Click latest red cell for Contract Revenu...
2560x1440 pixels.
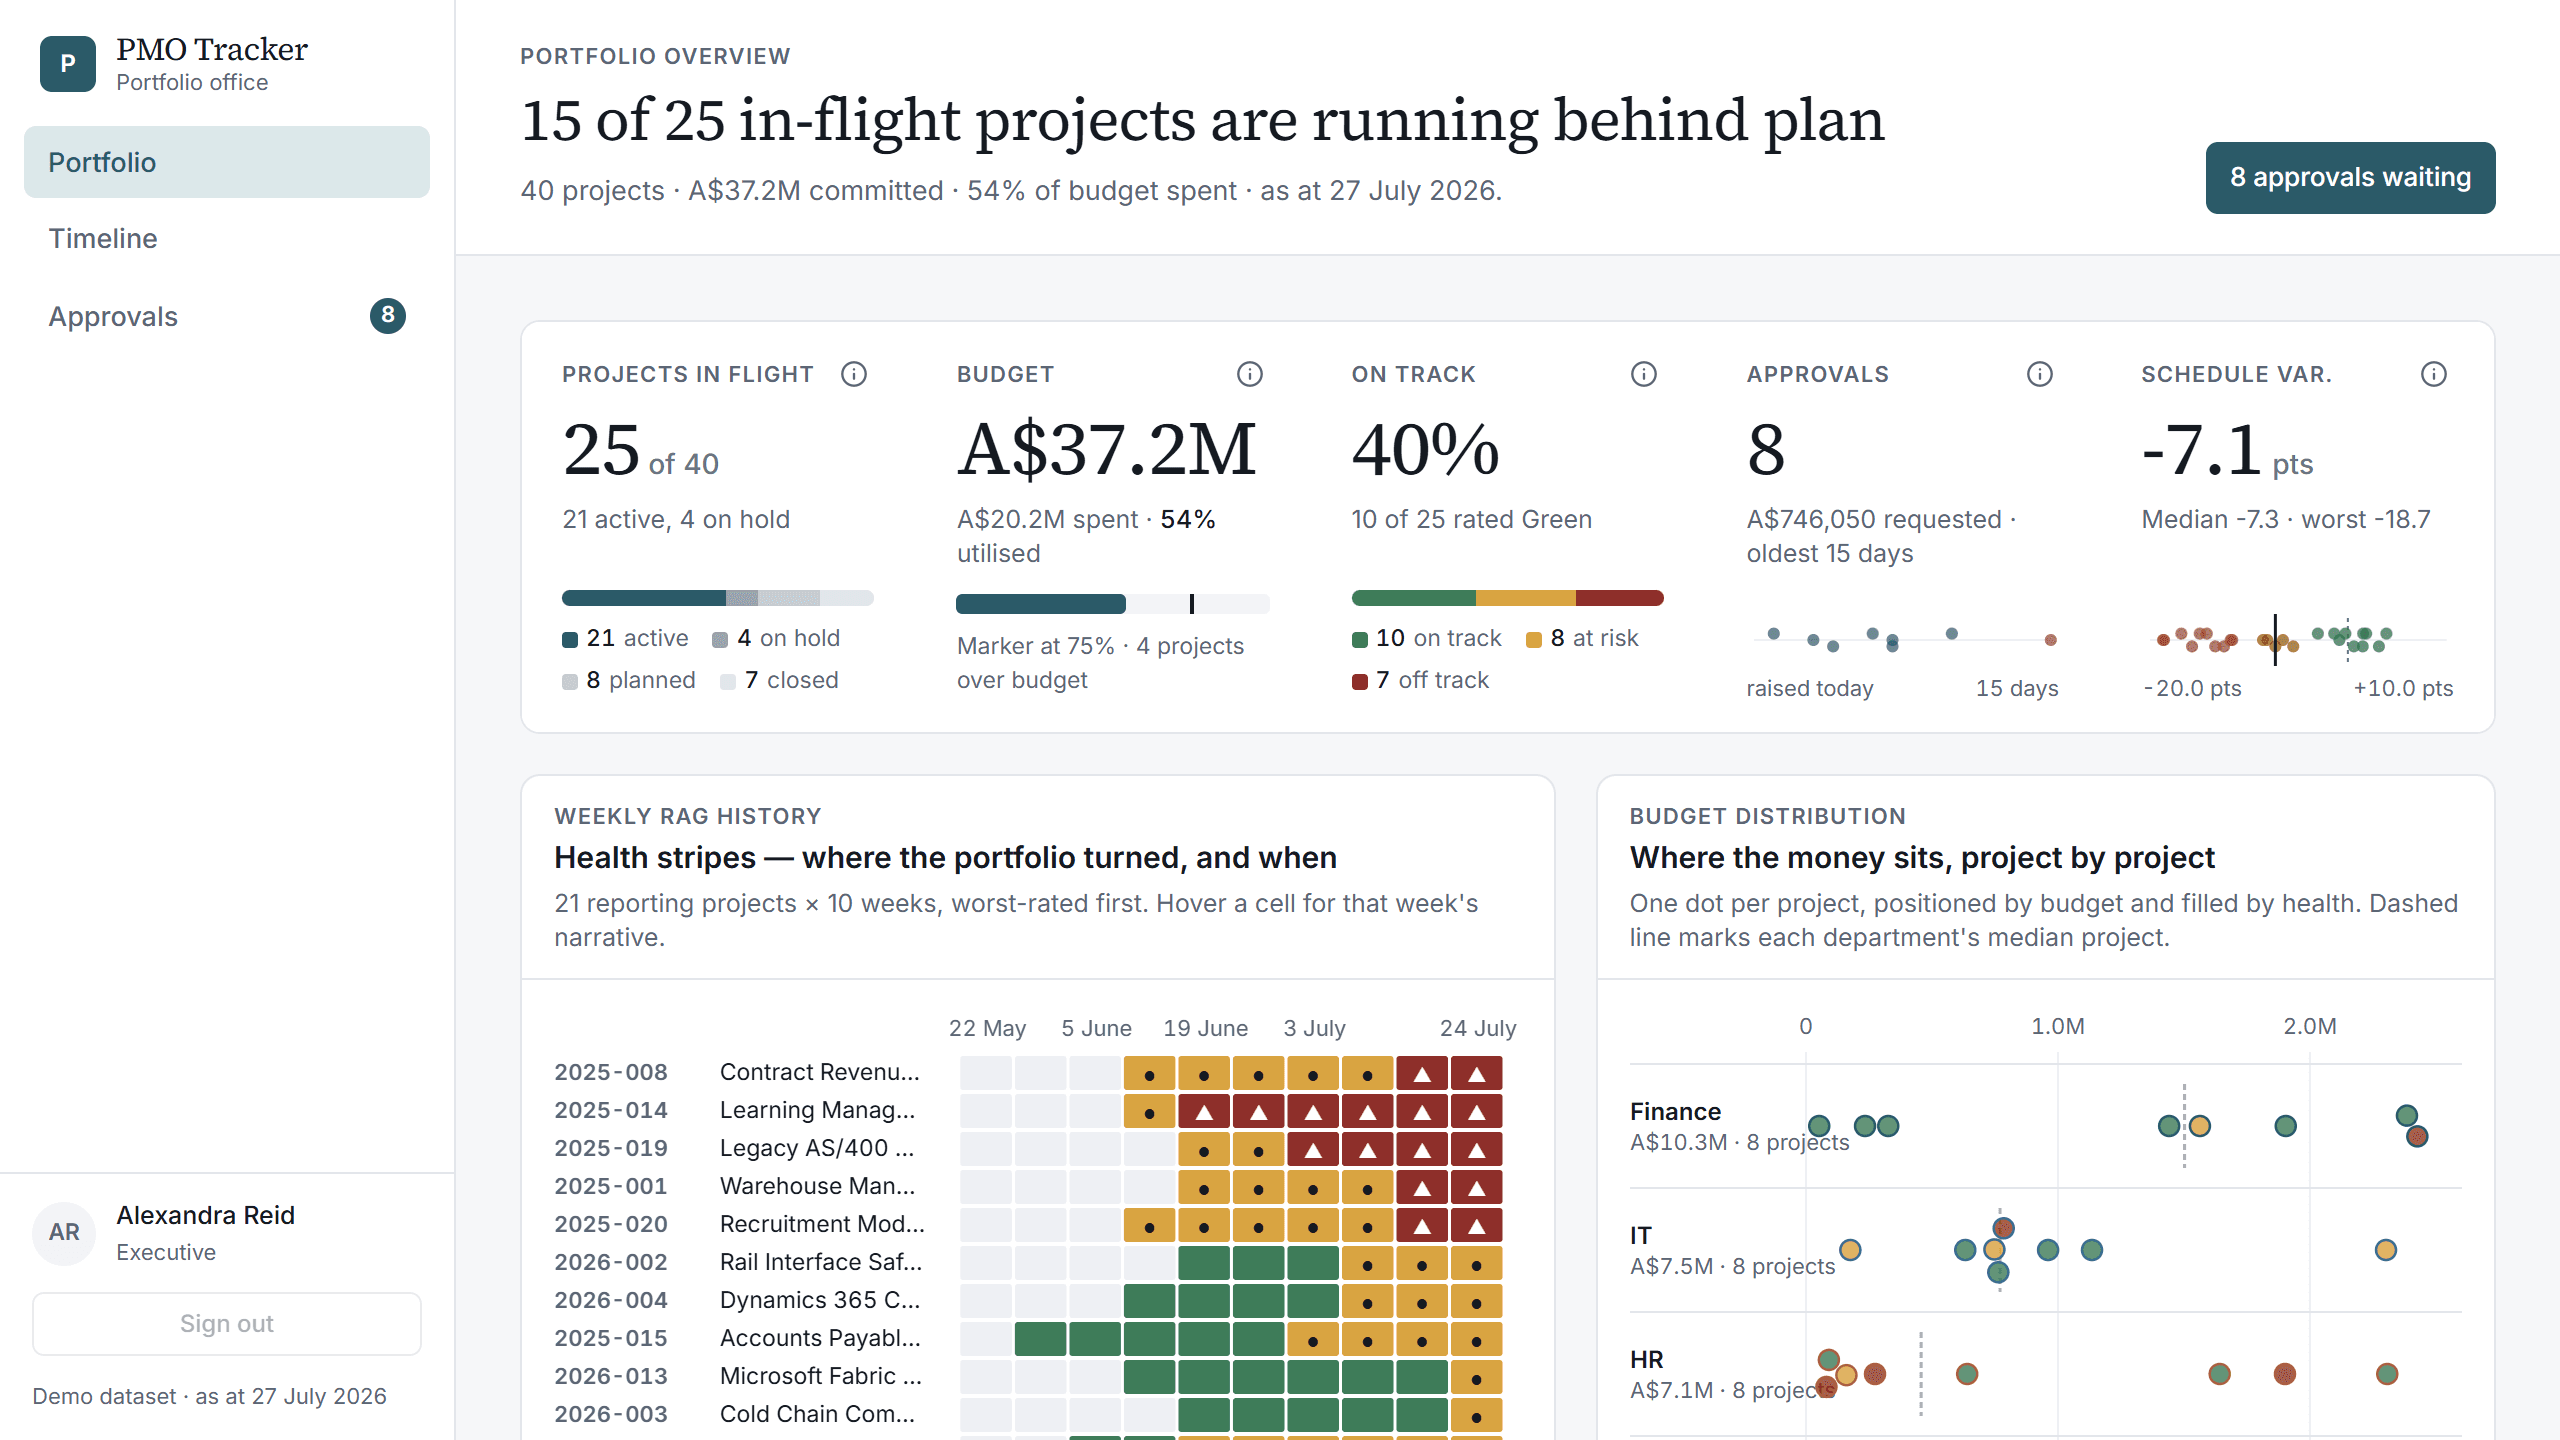point(1477,1074)
